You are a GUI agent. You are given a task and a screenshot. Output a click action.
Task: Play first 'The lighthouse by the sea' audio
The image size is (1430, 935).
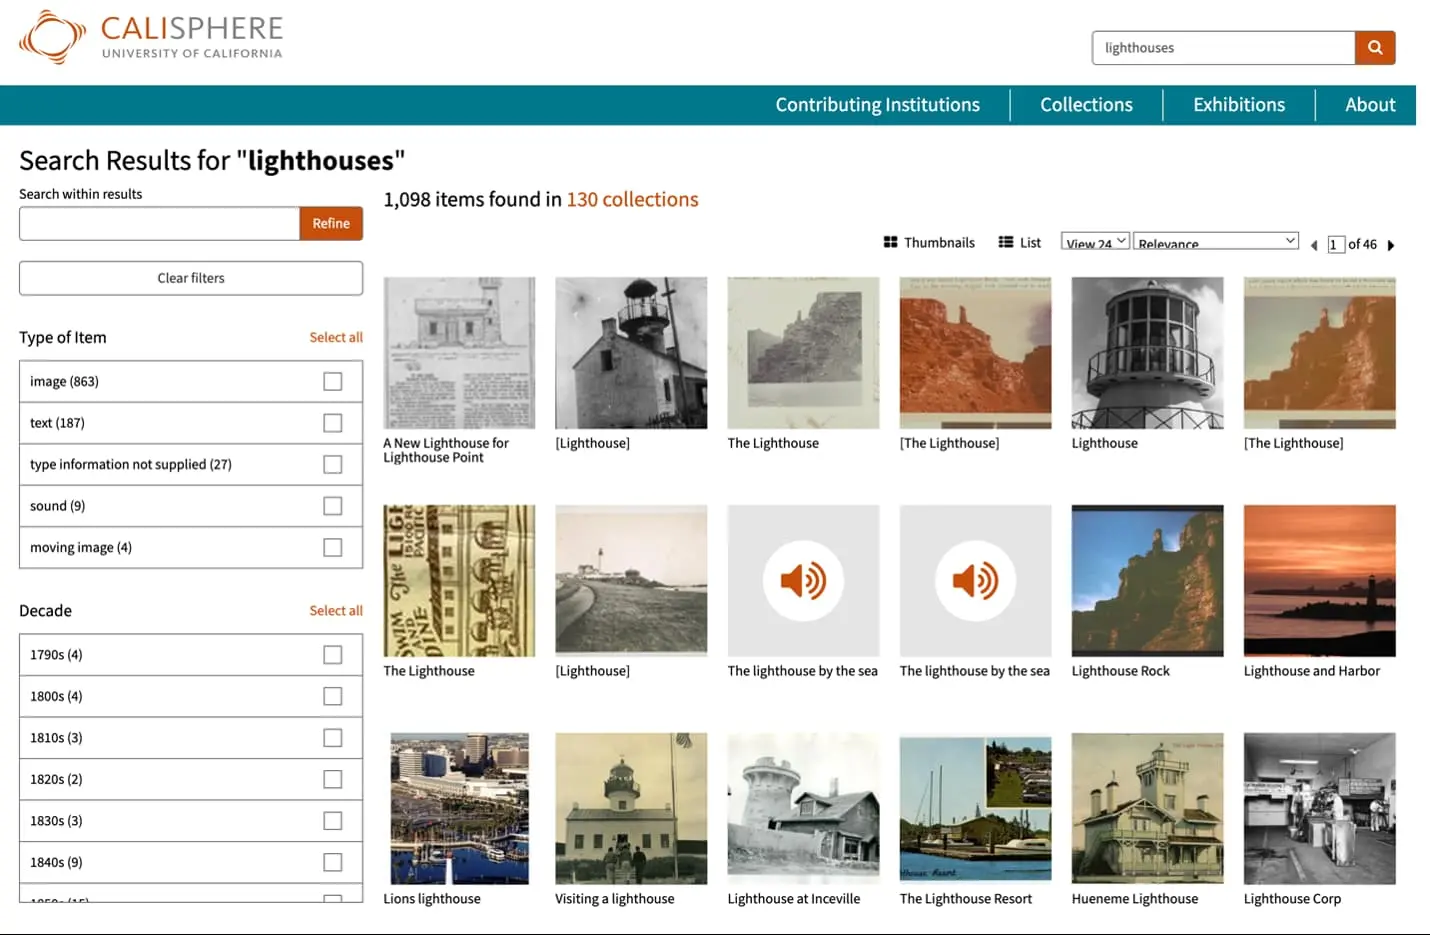pos(803,580)
